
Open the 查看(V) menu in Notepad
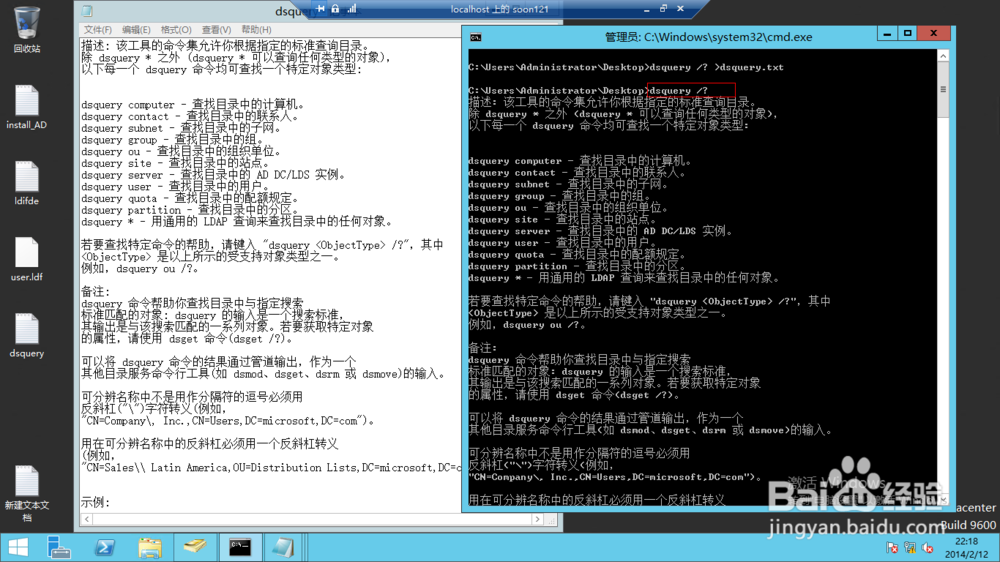click(216, 30)
